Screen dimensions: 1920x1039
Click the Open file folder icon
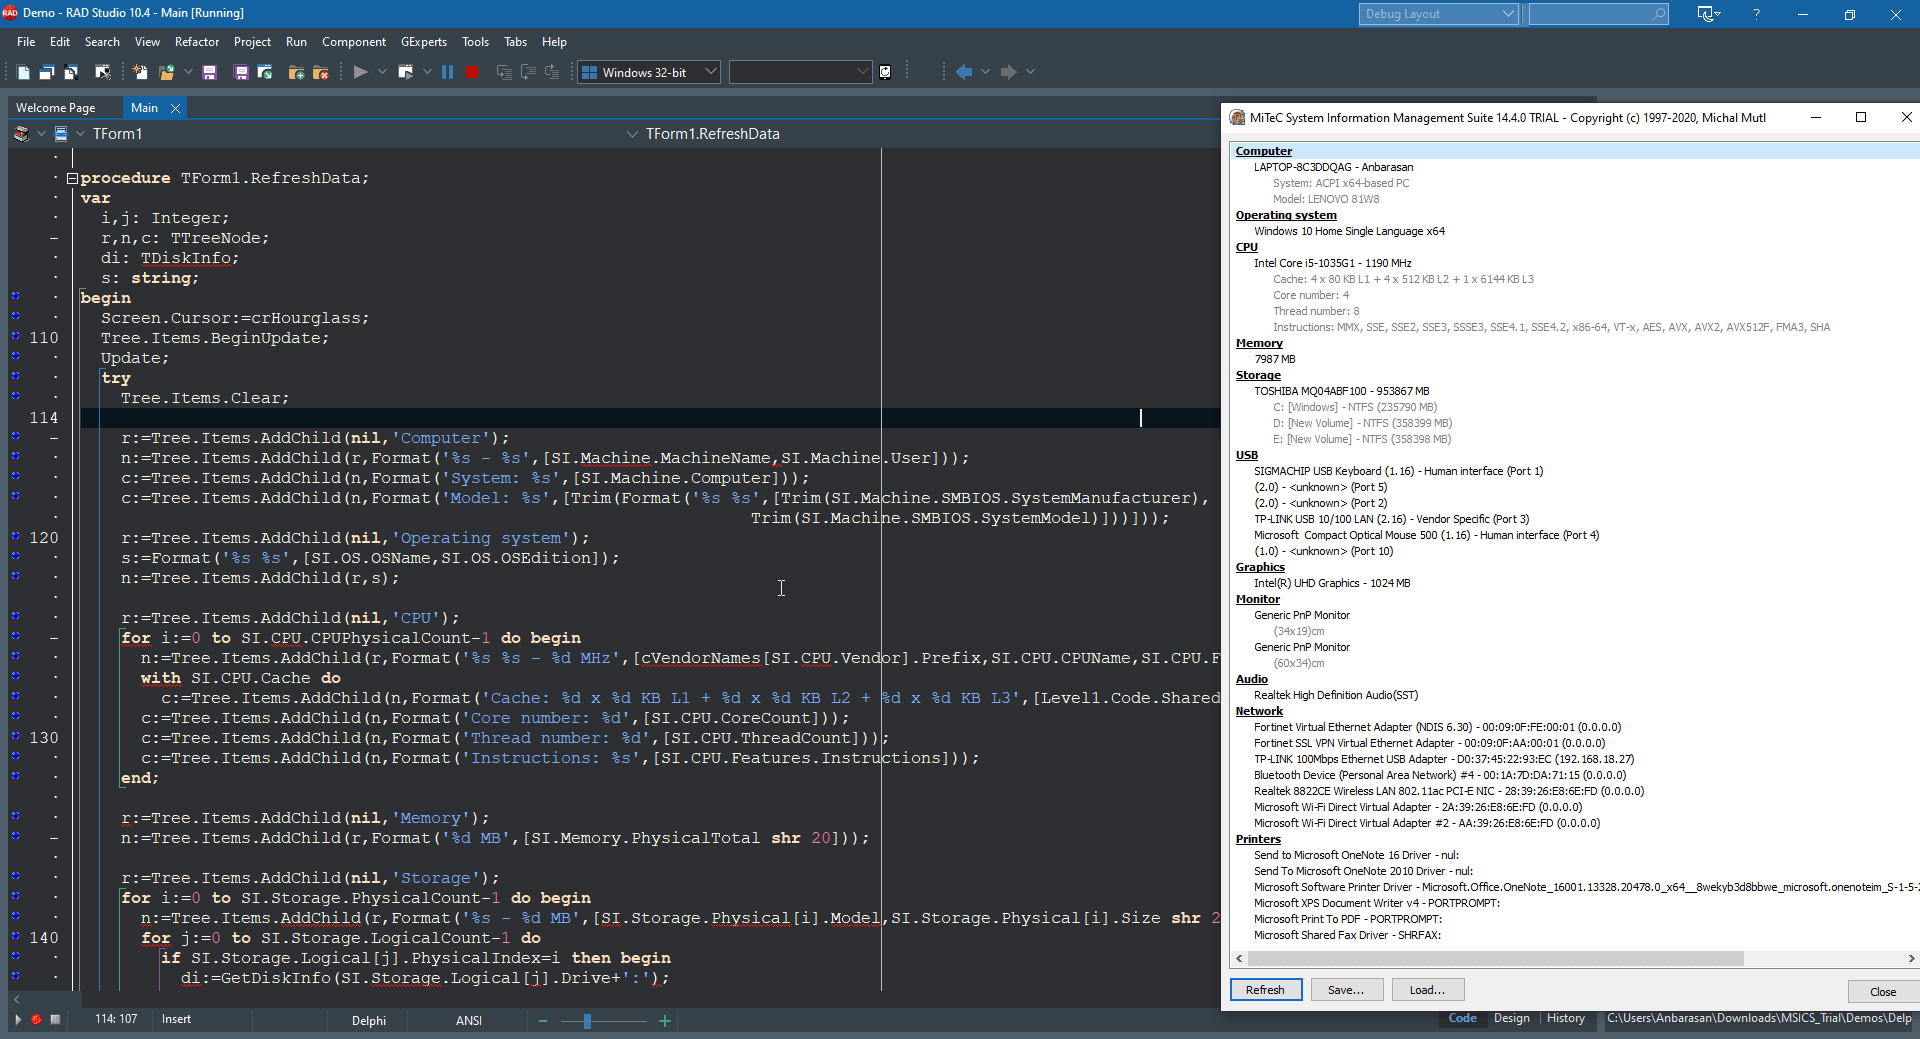click(166, 72)
